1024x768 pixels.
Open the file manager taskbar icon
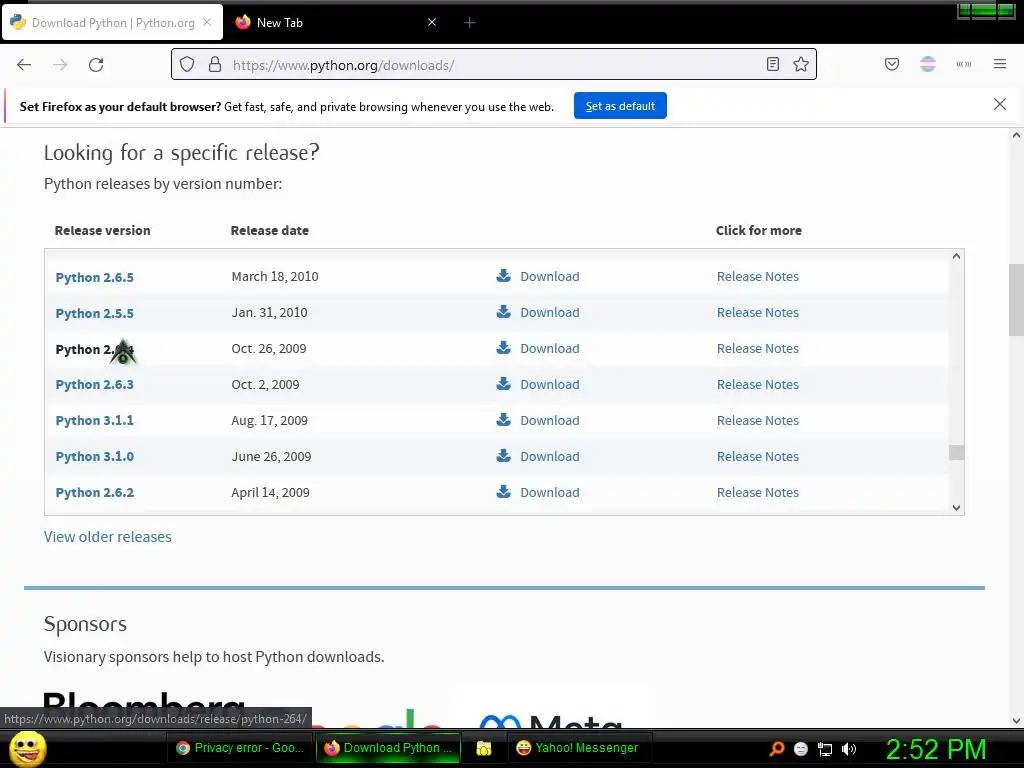pos(484,748)
